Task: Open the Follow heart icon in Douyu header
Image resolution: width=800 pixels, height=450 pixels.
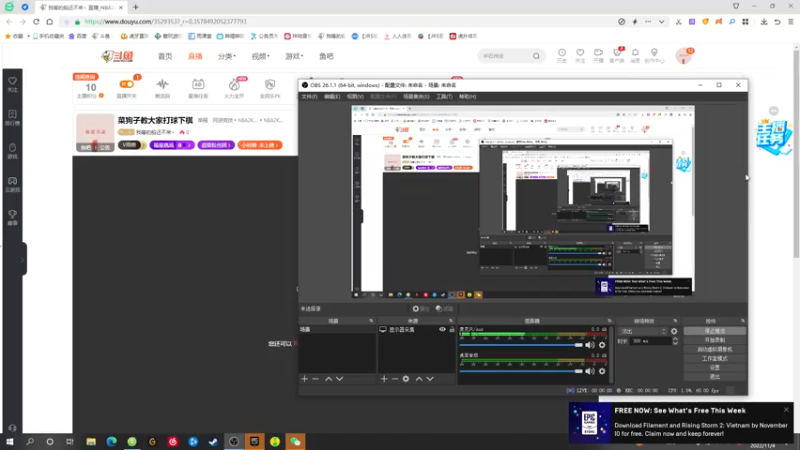Action: coord(580,55)
